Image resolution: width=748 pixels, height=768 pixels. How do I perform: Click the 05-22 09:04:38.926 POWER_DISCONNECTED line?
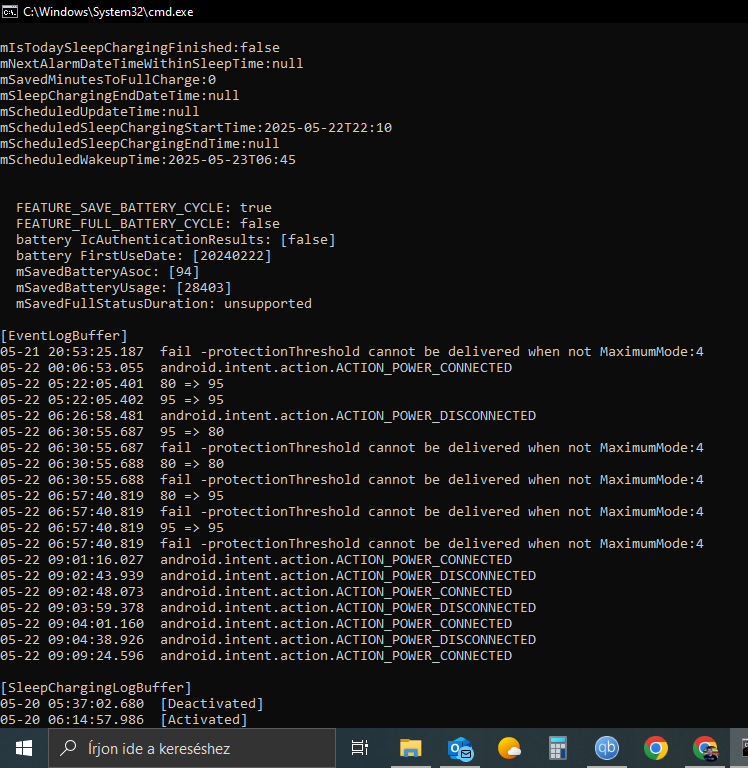(x=268, y=640)
